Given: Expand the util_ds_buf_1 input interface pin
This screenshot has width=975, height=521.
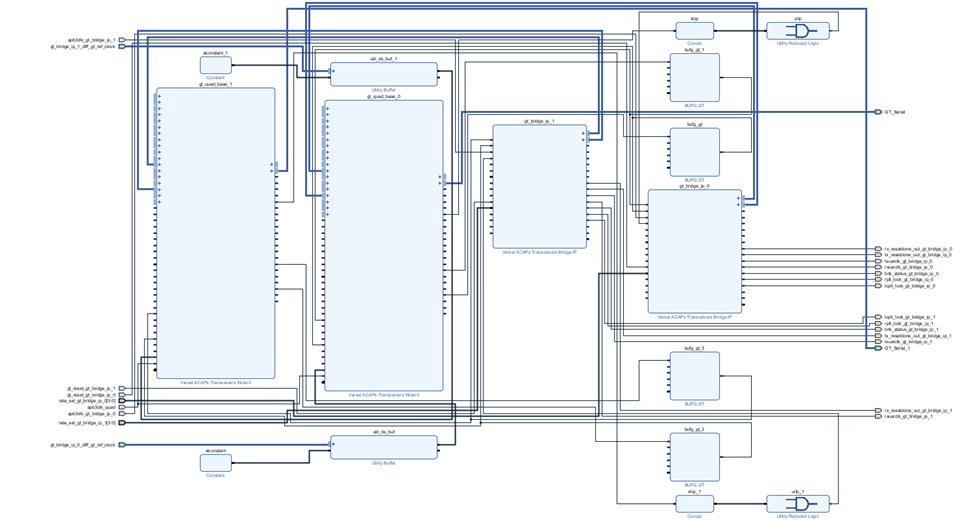Looking at the screenshot, I should (333, 72).
